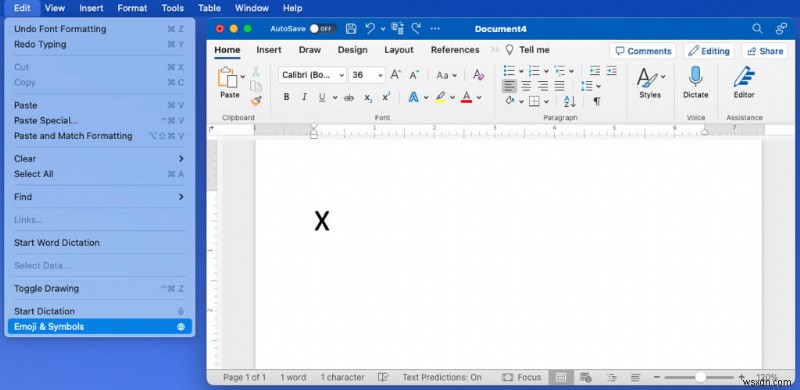The height and width of the screenshot is (390, 800).
Task: Align text to the right
Action: pyautogui.click(x=543, y=86)
